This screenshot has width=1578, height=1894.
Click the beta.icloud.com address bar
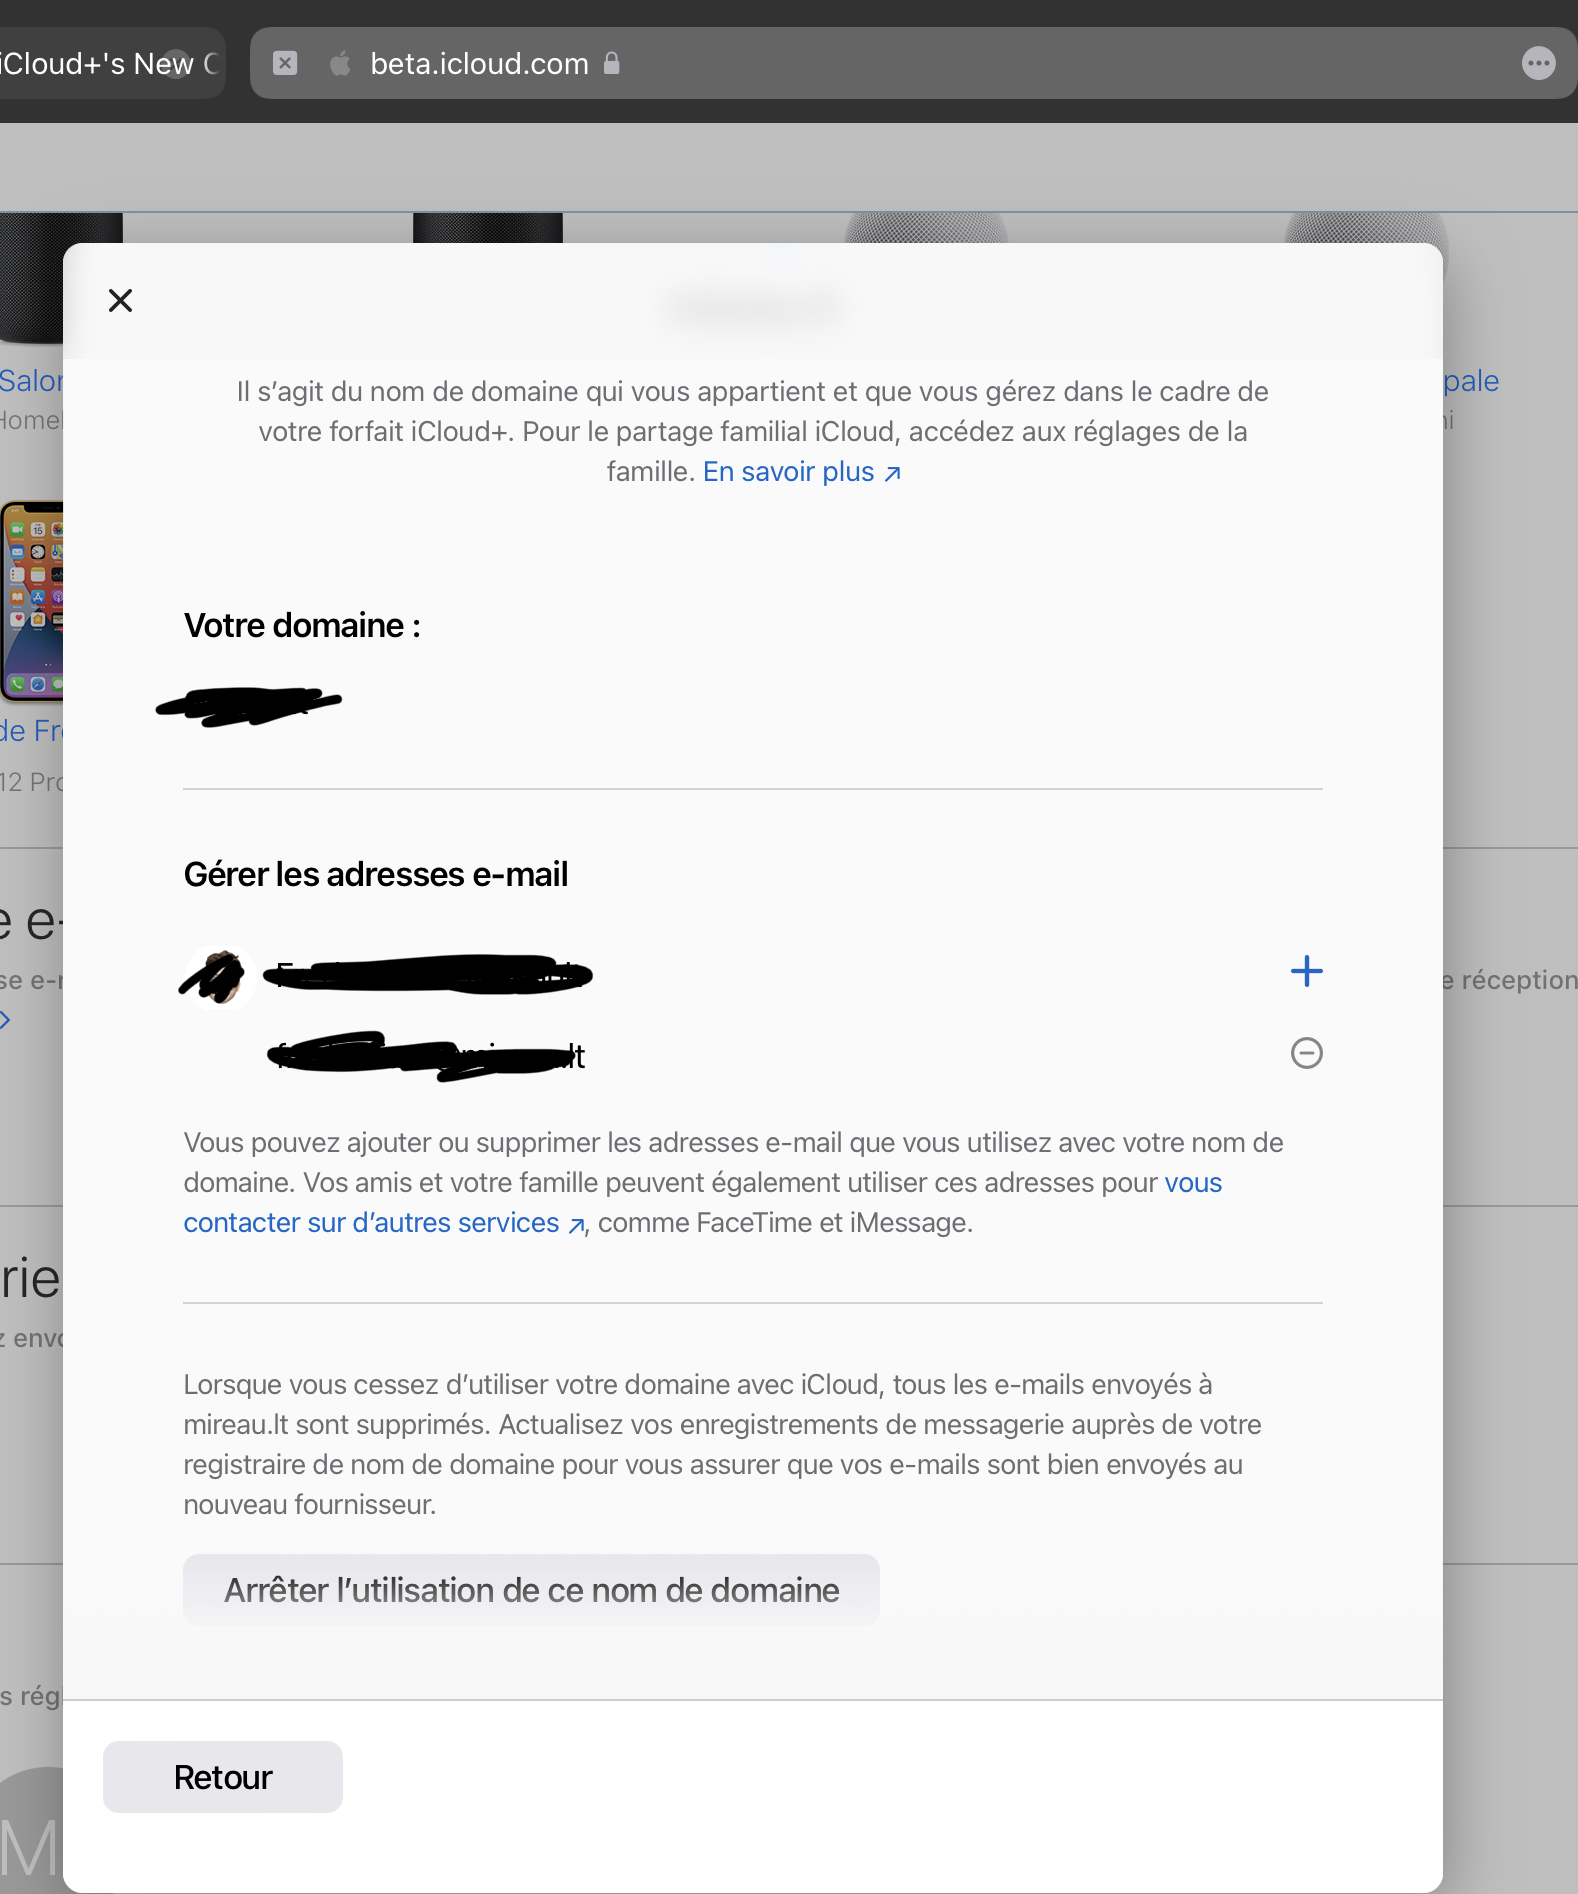[x=912, y=64]
